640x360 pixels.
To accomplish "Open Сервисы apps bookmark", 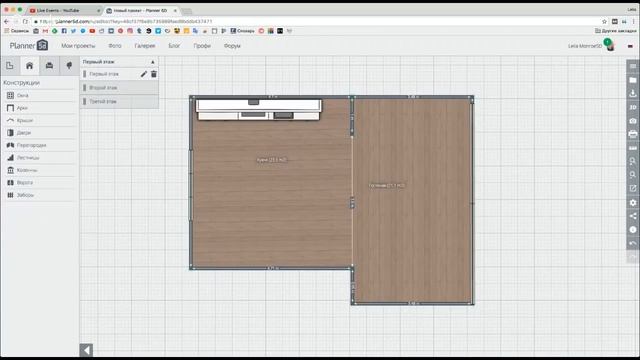I will (16, 31).
